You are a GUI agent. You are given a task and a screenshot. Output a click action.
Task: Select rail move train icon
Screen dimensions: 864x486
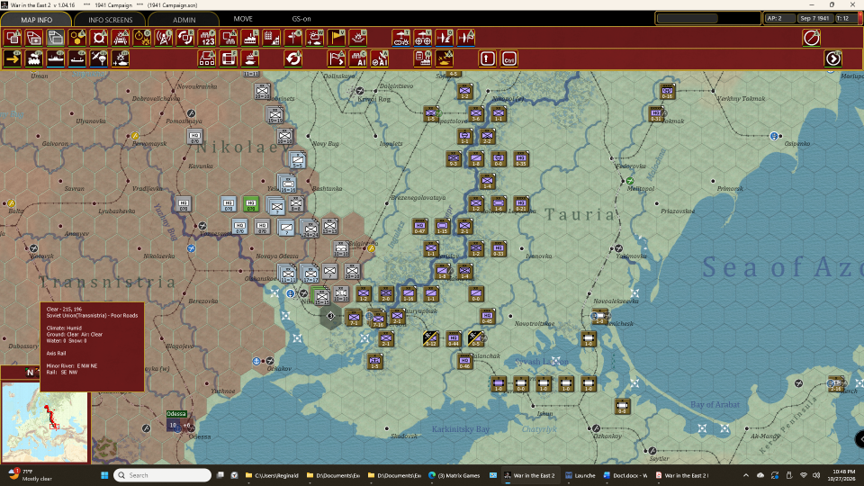pos(34,58)
